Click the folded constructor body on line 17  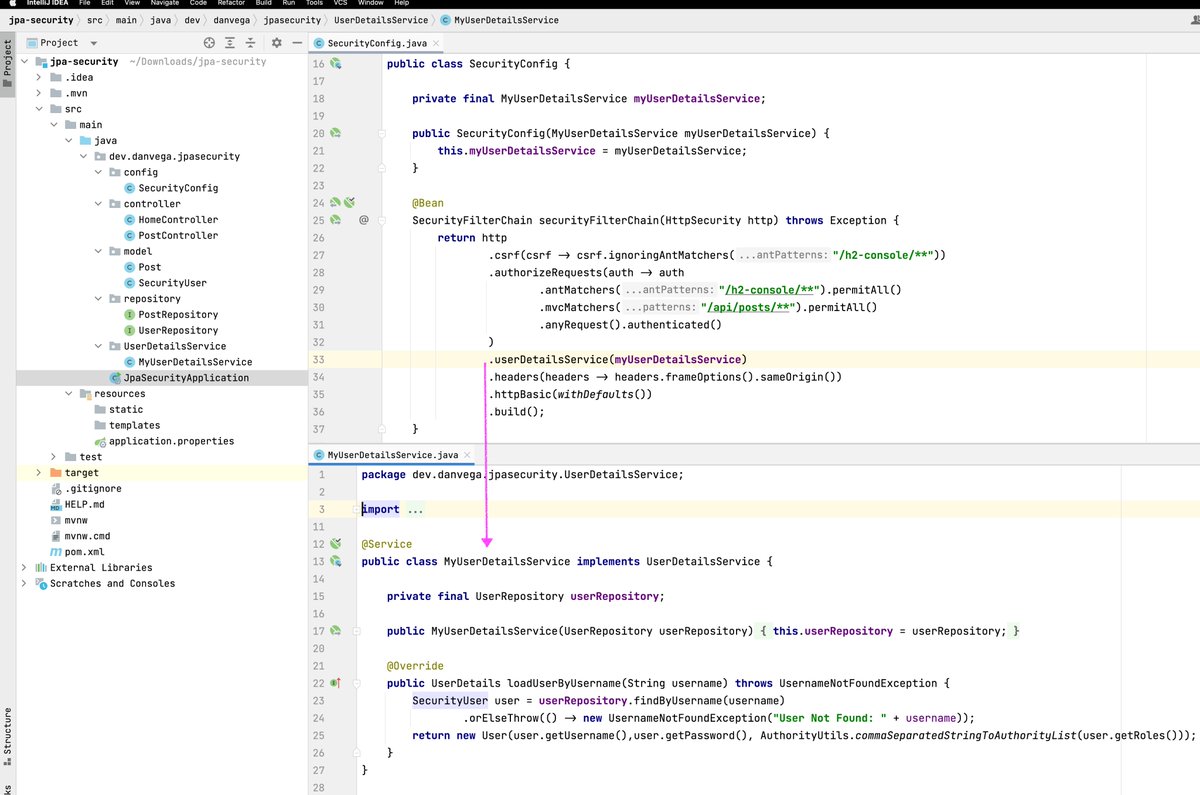pos(889,631)
